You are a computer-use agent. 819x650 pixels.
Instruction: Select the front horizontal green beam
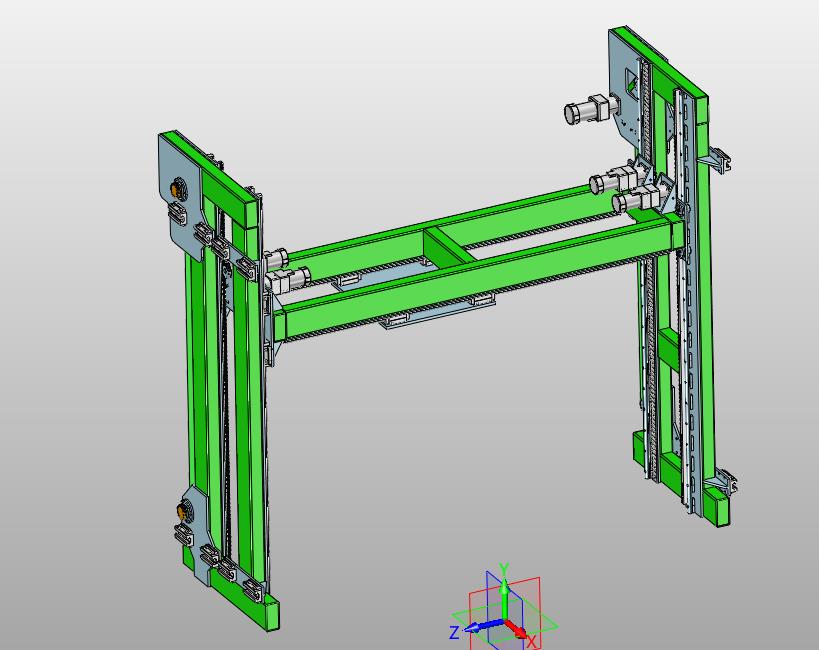point(478,276)
